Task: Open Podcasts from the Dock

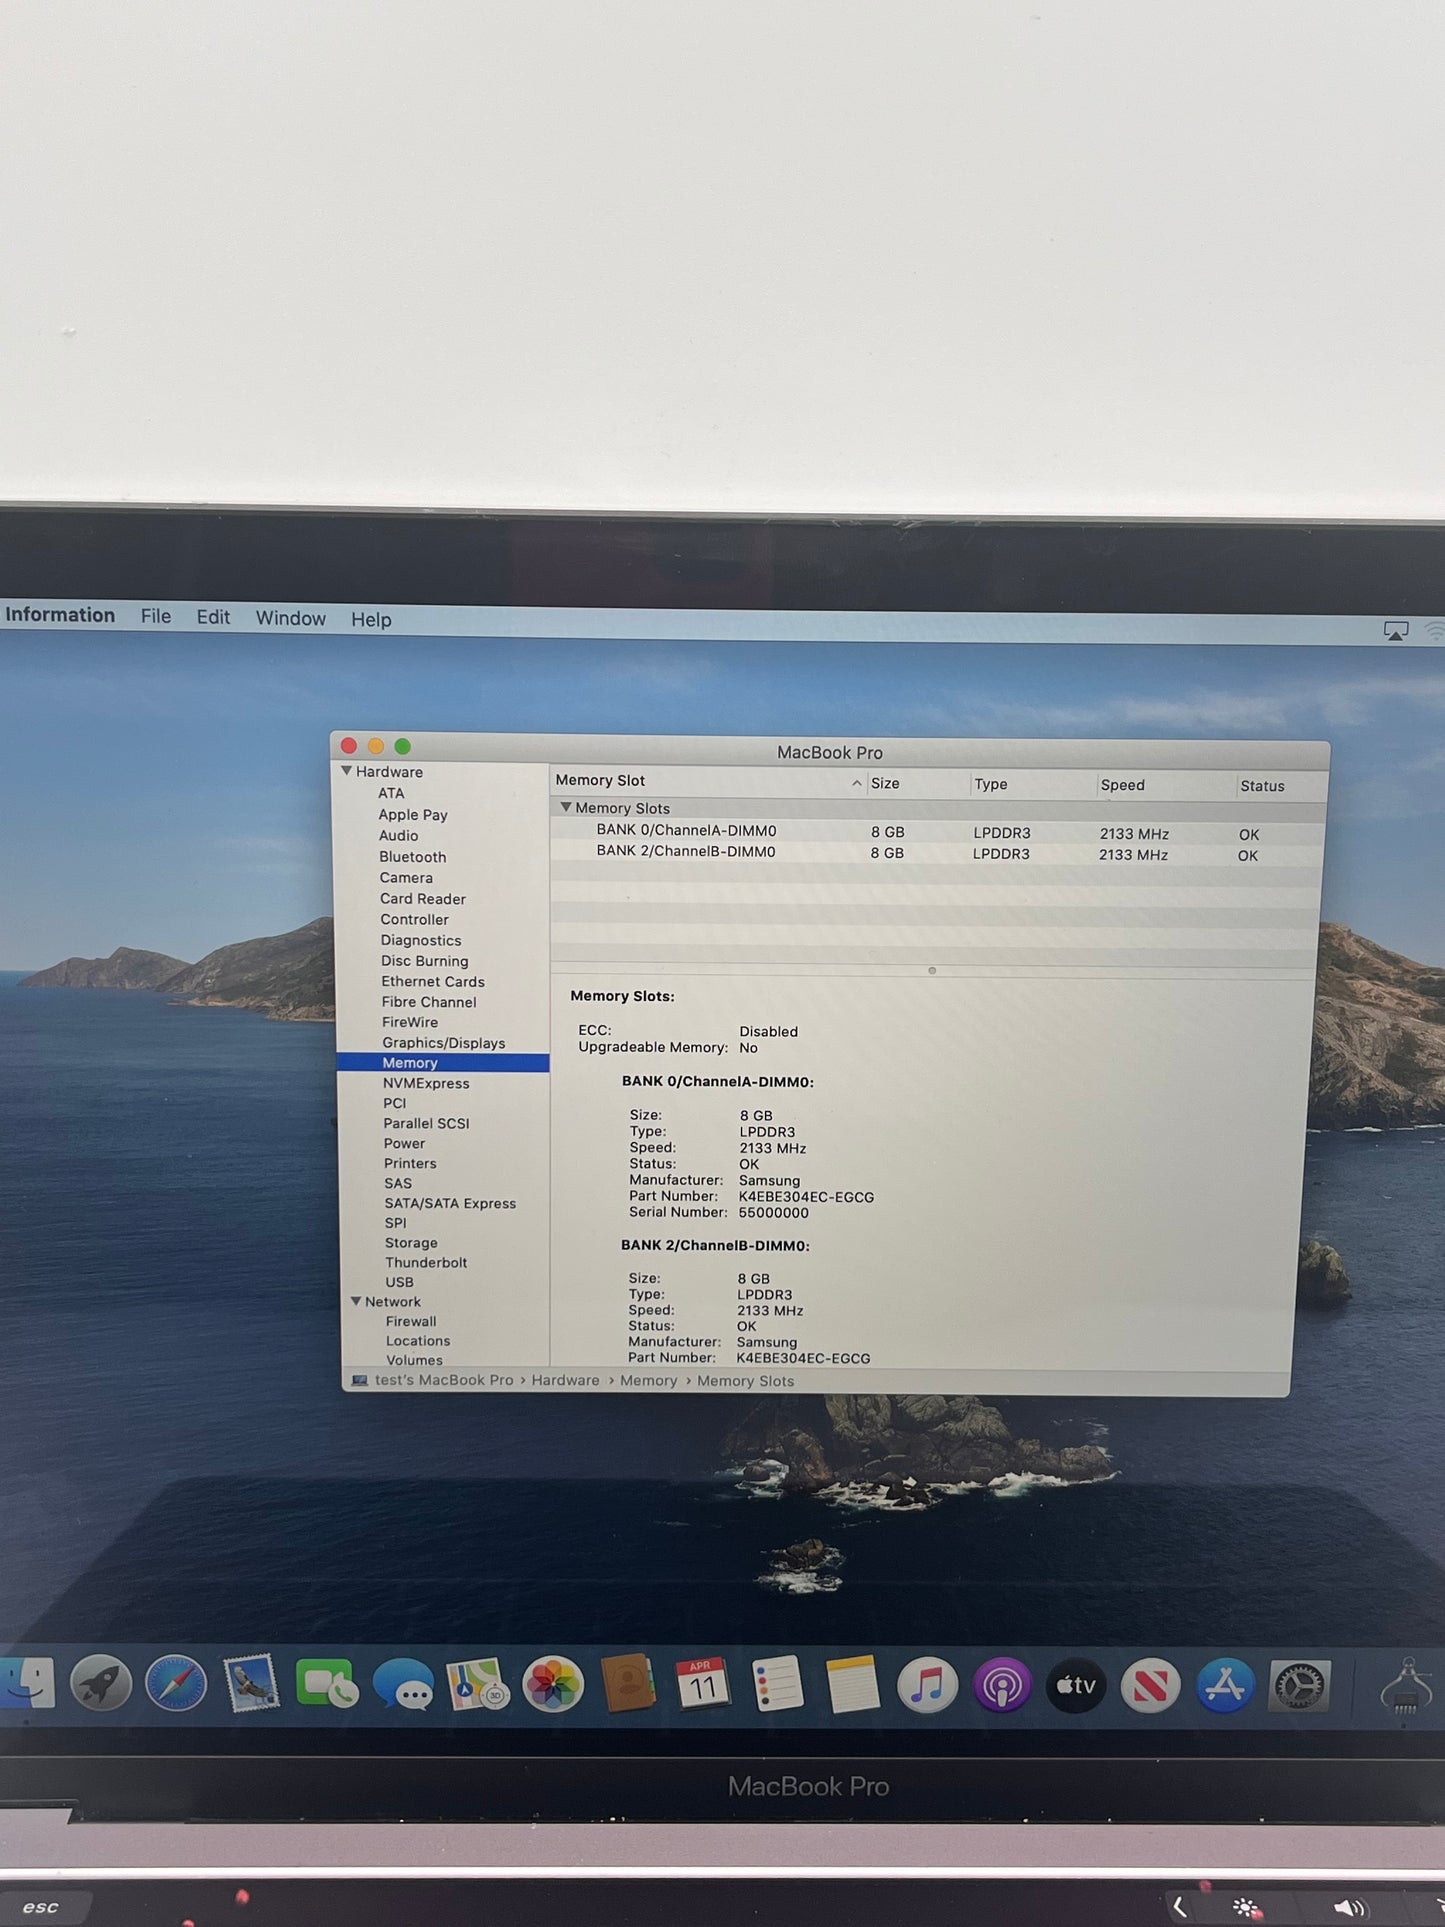Action: tap(1002, 1686)
